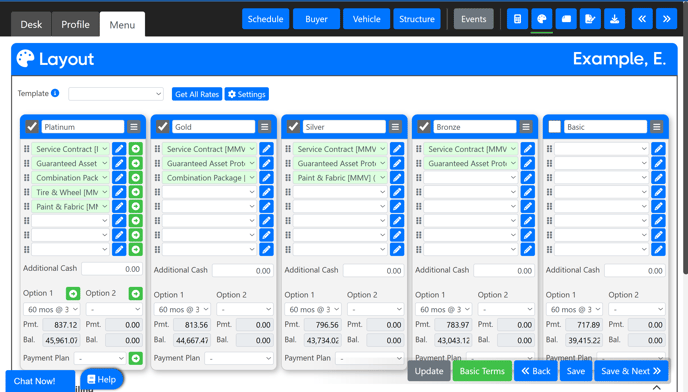The image size is (688, 392).
Task: Open the calculator icon in top toolbar
Action: pos(517,19)
